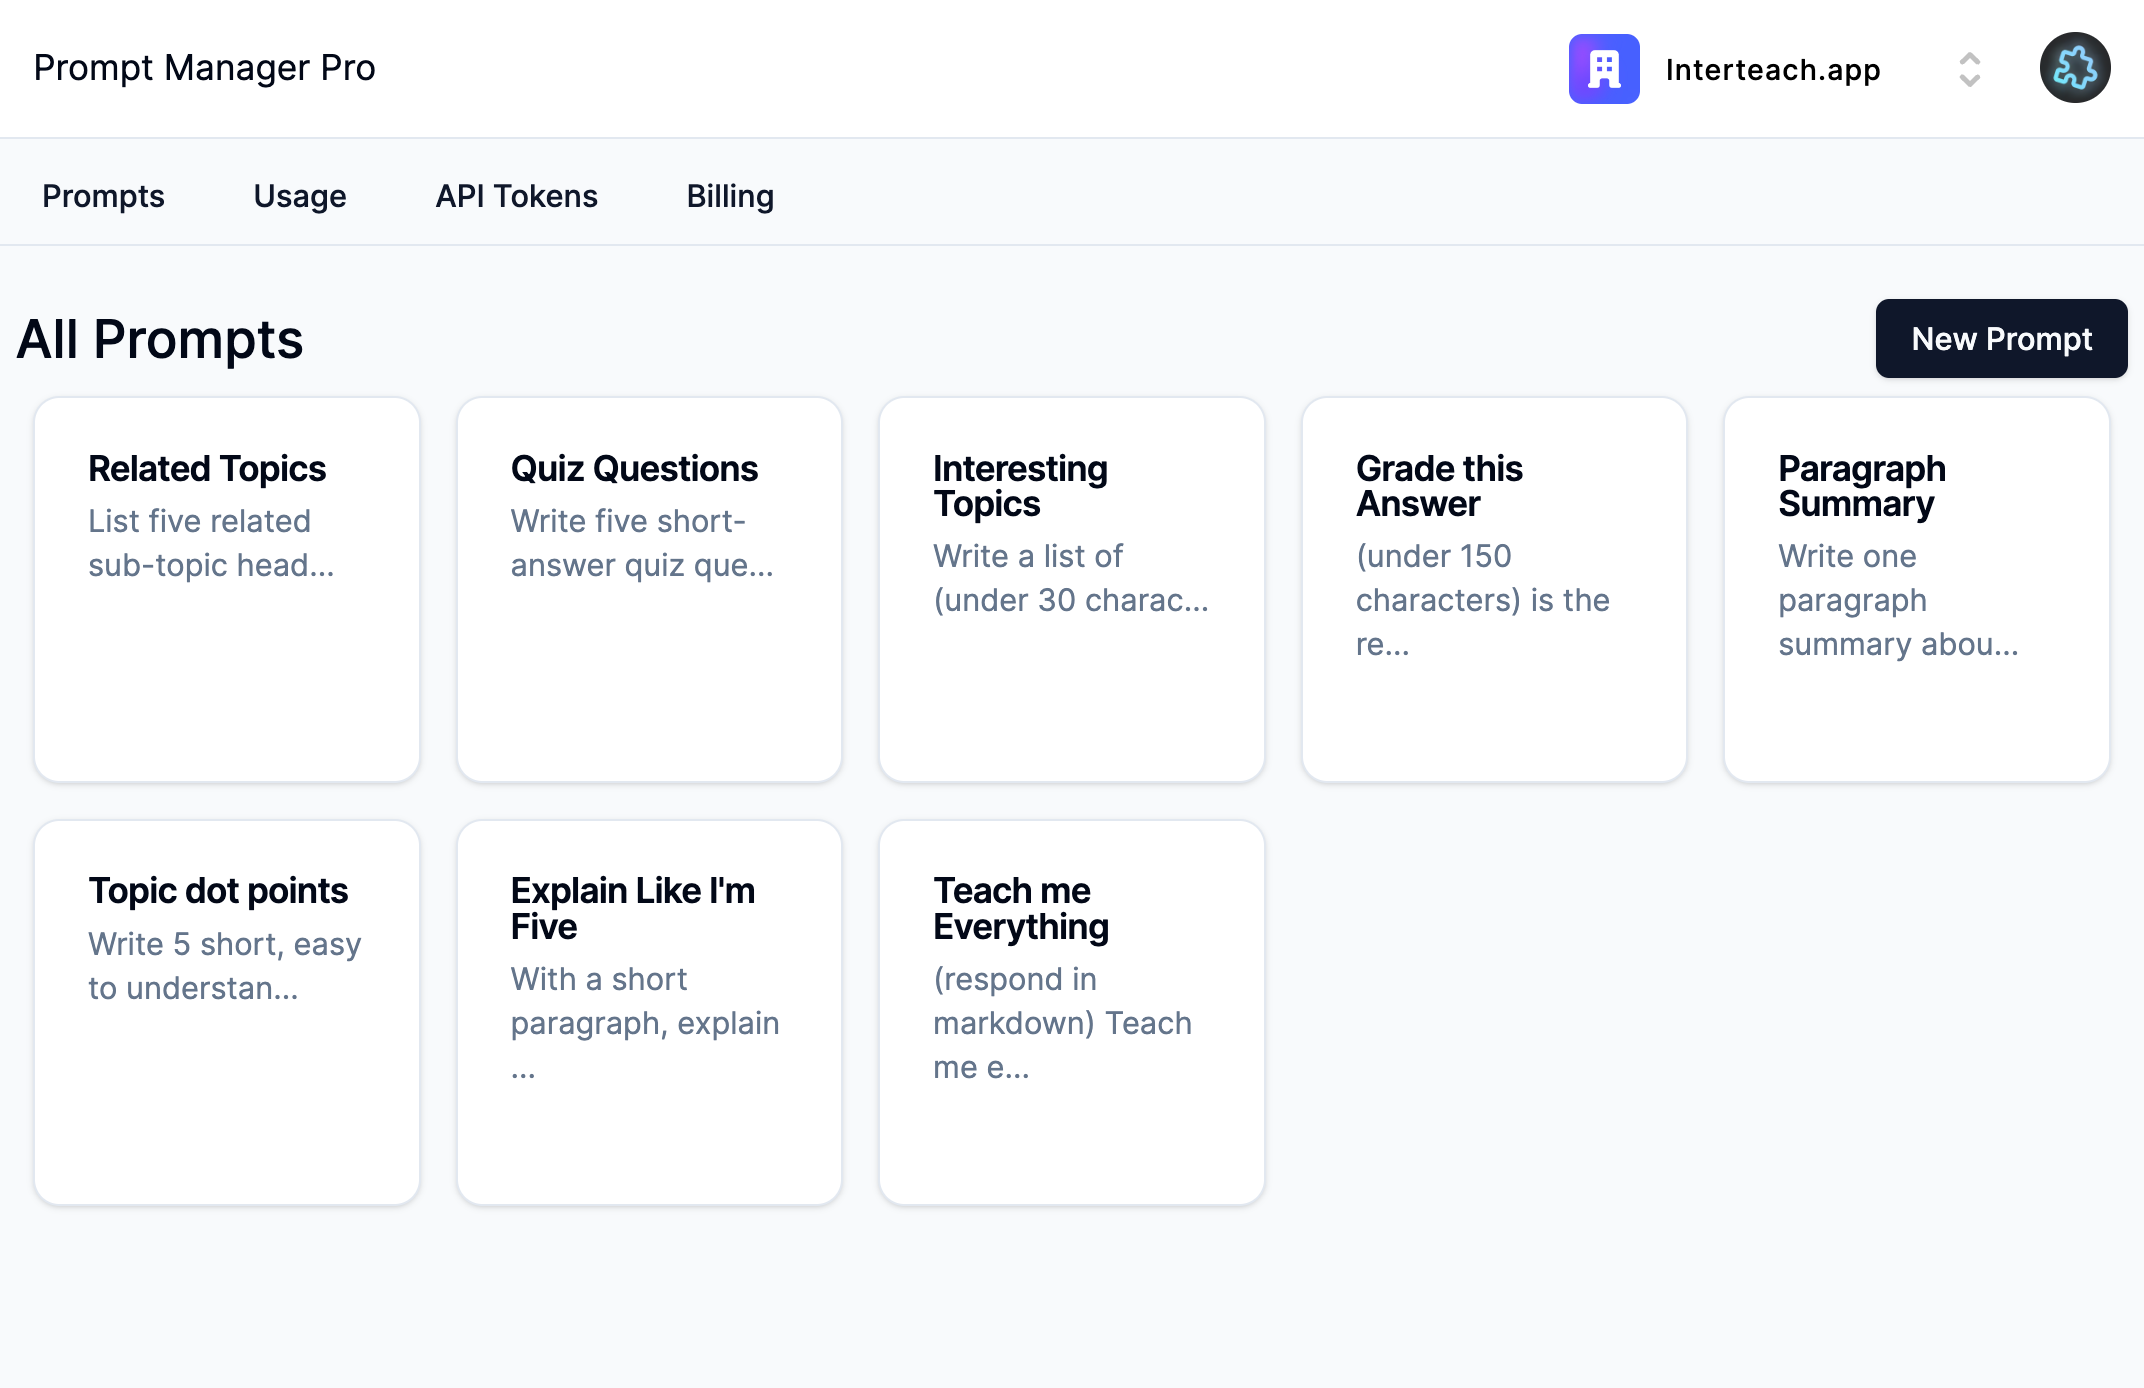Switch to the Prompts tab
The width and height of the screenshot is (2144, 1388).
tap(103, 196)
